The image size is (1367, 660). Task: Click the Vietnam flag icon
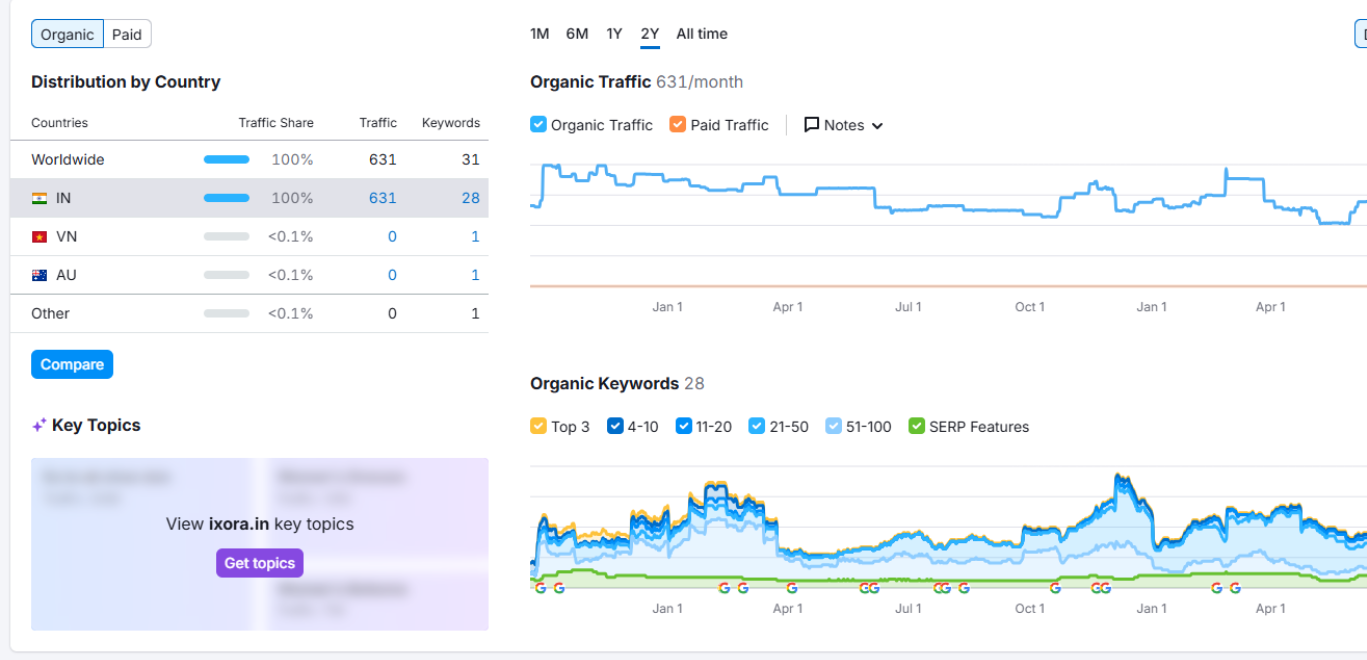[40, 237]
